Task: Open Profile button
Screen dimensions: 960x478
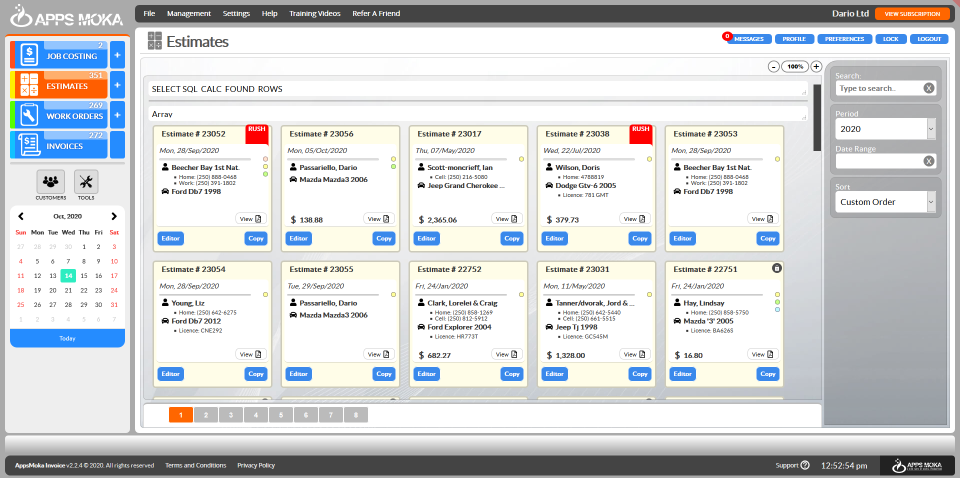Action: (x=794, y=39)
